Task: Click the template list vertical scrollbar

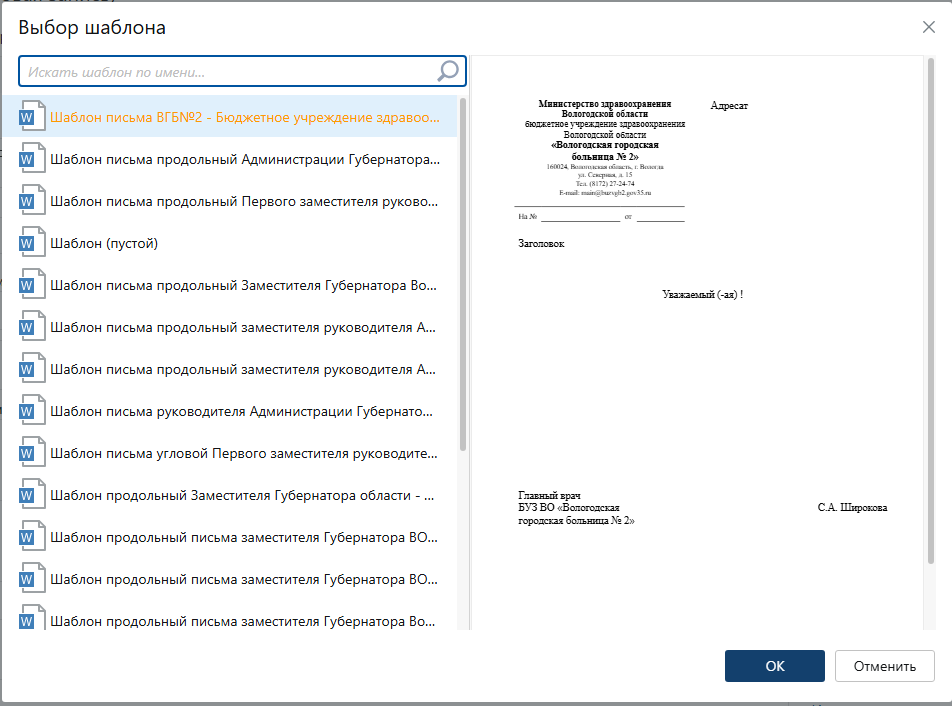Action: click(462, 275)
